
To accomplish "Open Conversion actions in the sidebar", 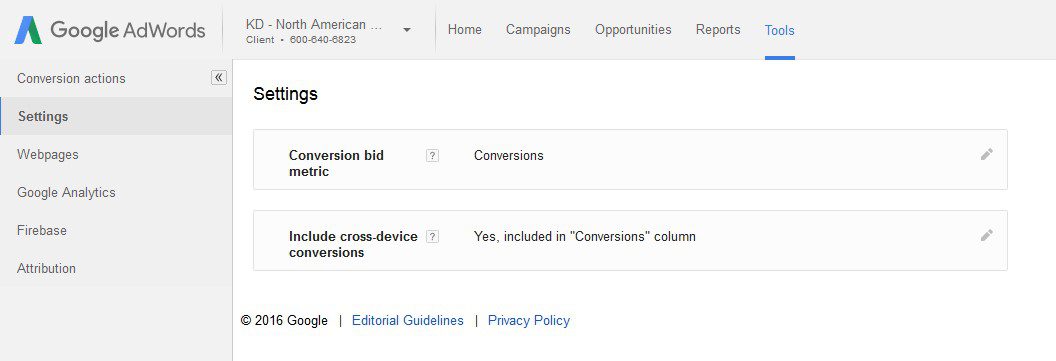I will pyautogui.click(x=71, y=78).
